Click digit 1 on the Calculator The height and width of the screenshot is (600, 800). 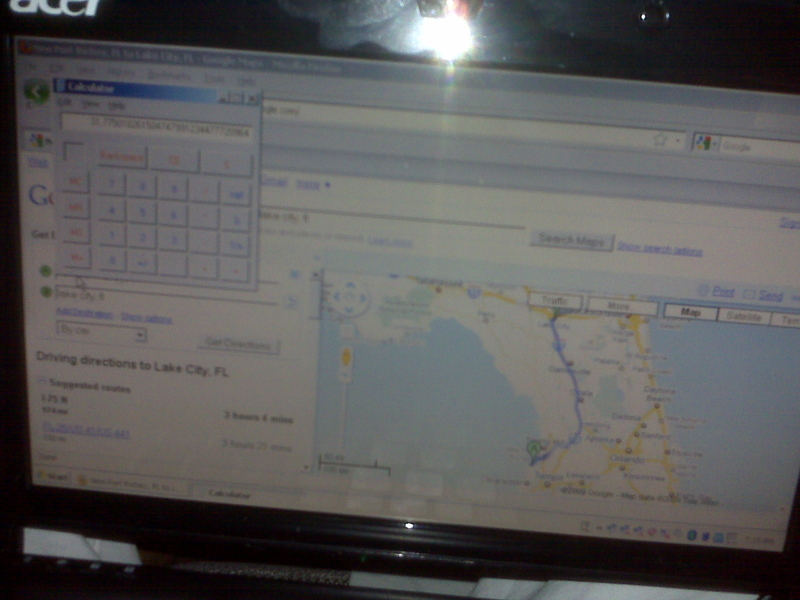coord(112,235)
